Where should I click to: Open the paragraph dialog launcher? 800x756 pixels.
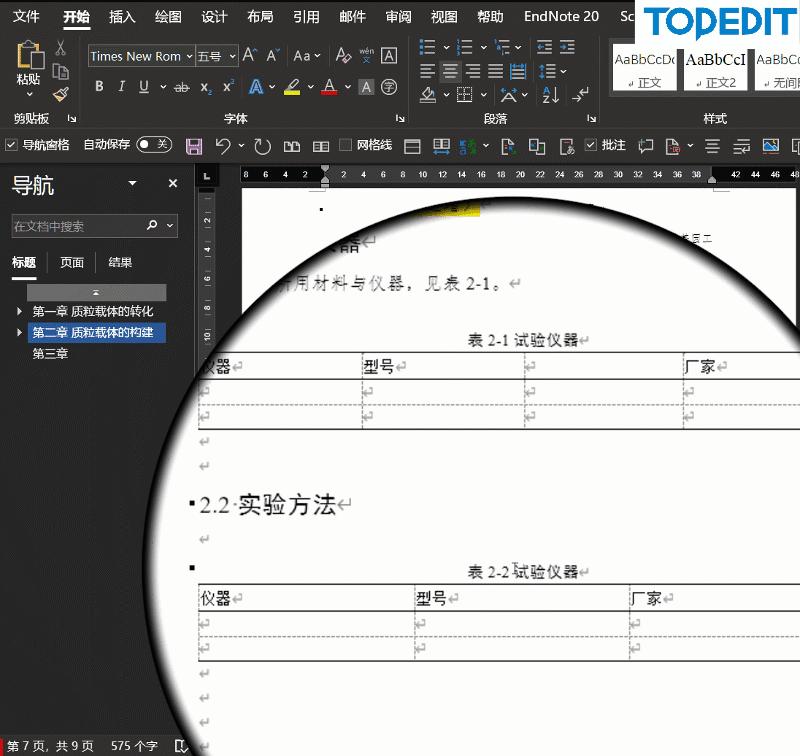point(591,118)
